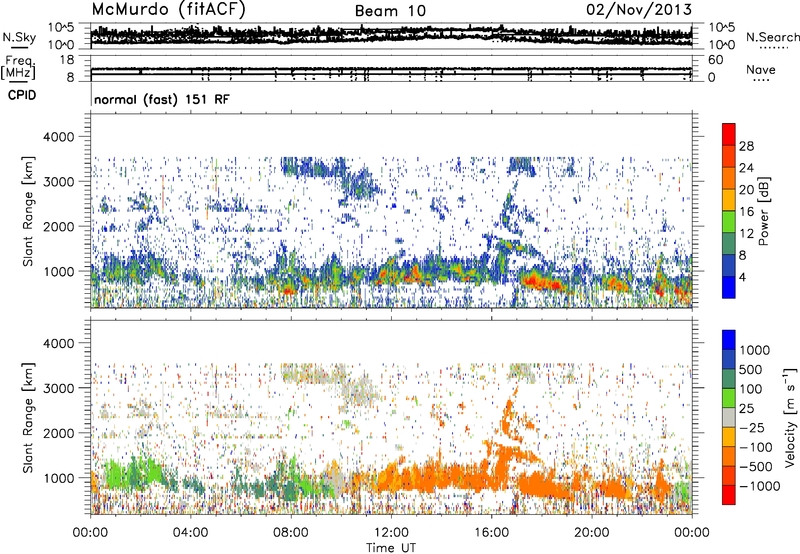800x554 pixels.
Task: Click the '60' Nave axis value
Action: [715, 60]
